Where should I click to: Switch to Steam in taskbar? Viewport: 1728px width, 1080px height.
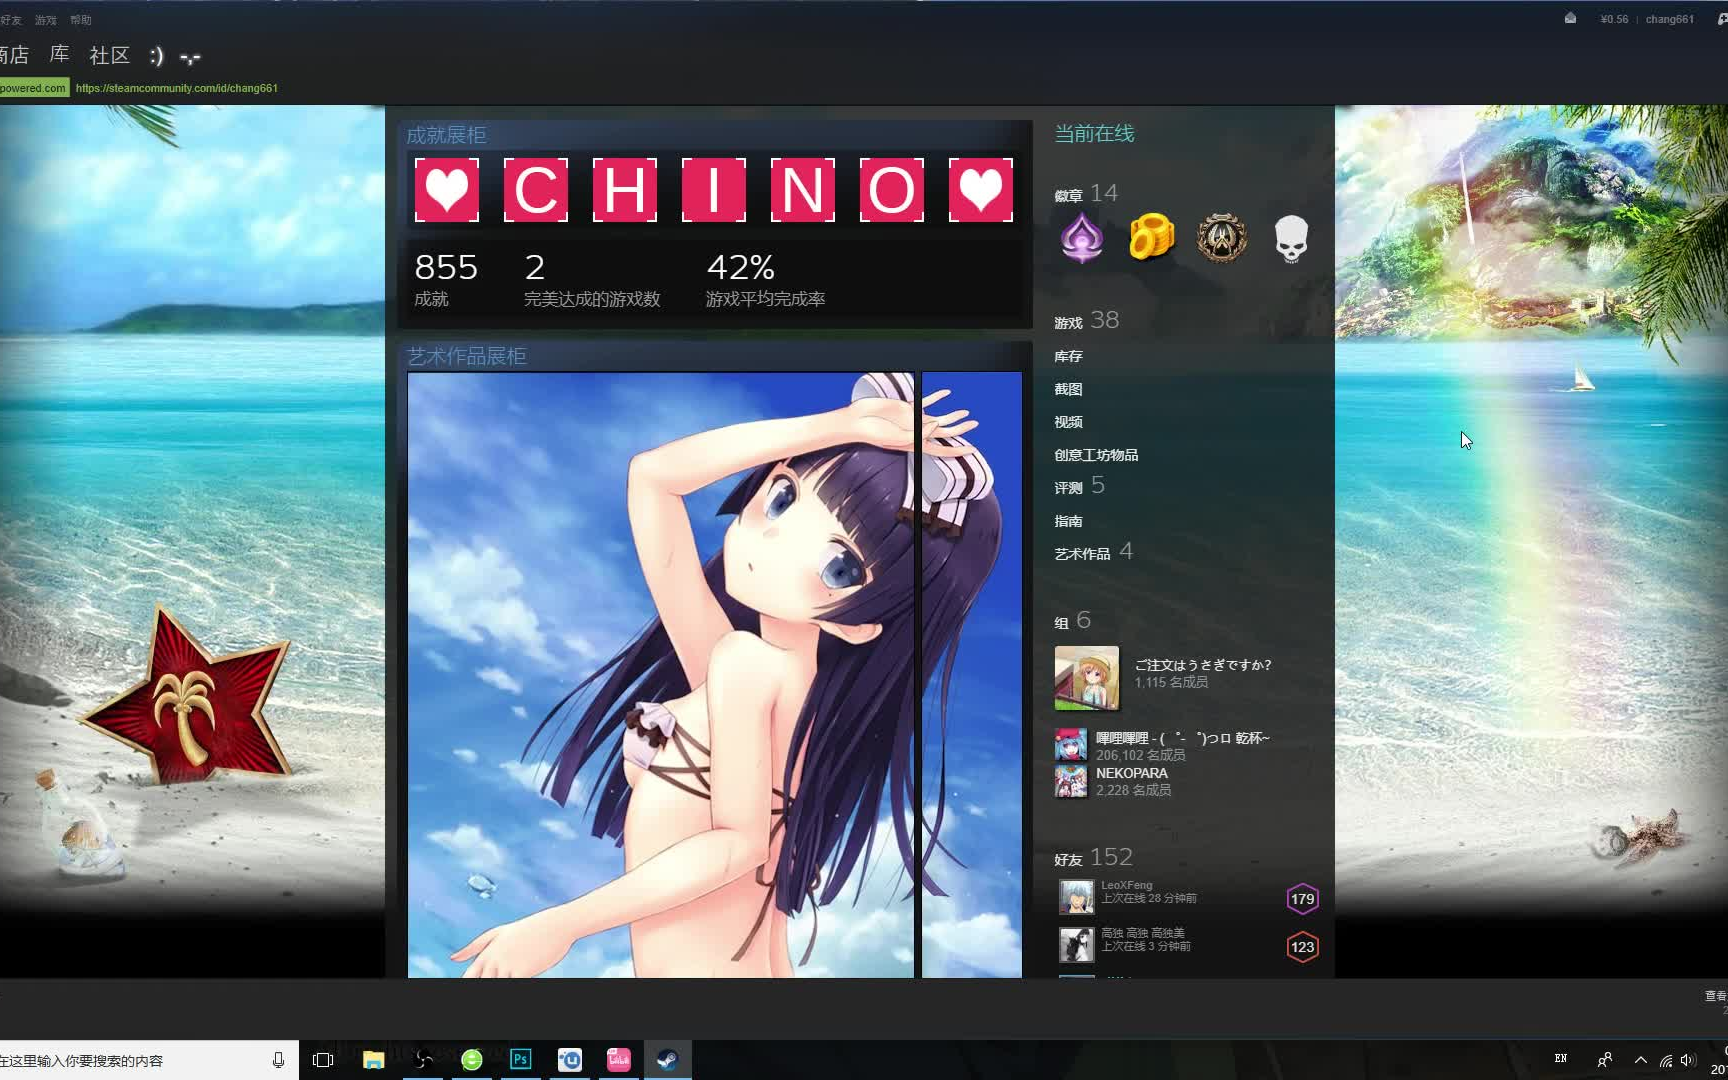pyautogui.click(x=668, y=1060)
